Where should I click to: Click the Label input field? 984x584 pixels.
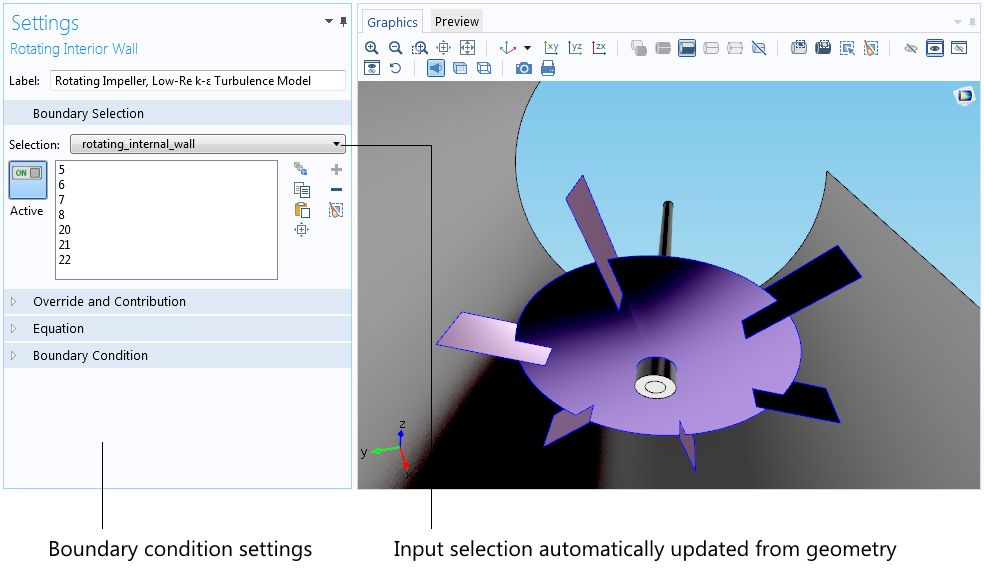198,80
